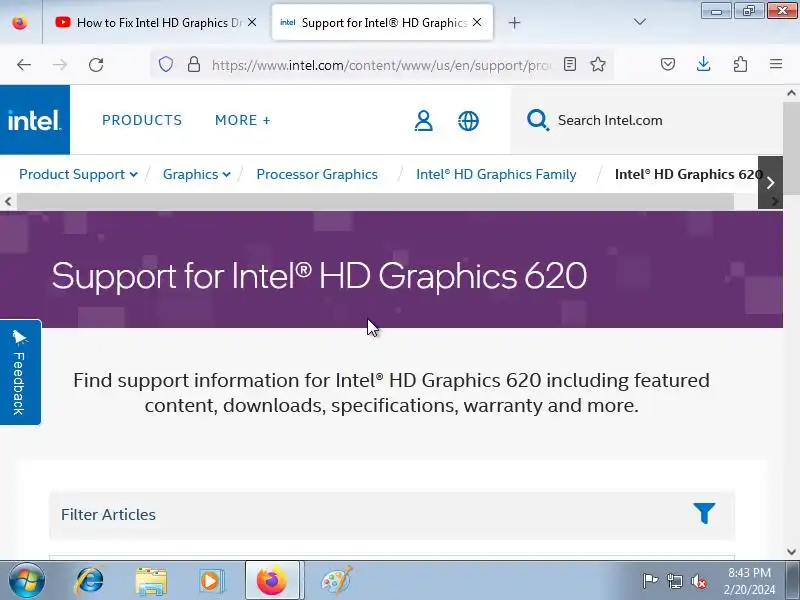Open the user account sign-in icon
Viewport: 800px width, 600px height.
click(x=423, y=121)
